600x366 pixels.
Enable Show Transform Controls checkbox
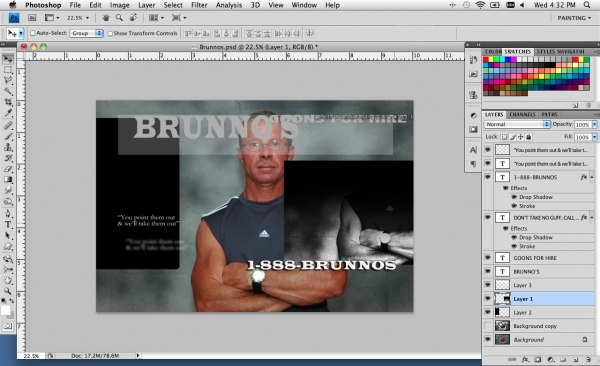pyautogui.click(x=110, y=33)
